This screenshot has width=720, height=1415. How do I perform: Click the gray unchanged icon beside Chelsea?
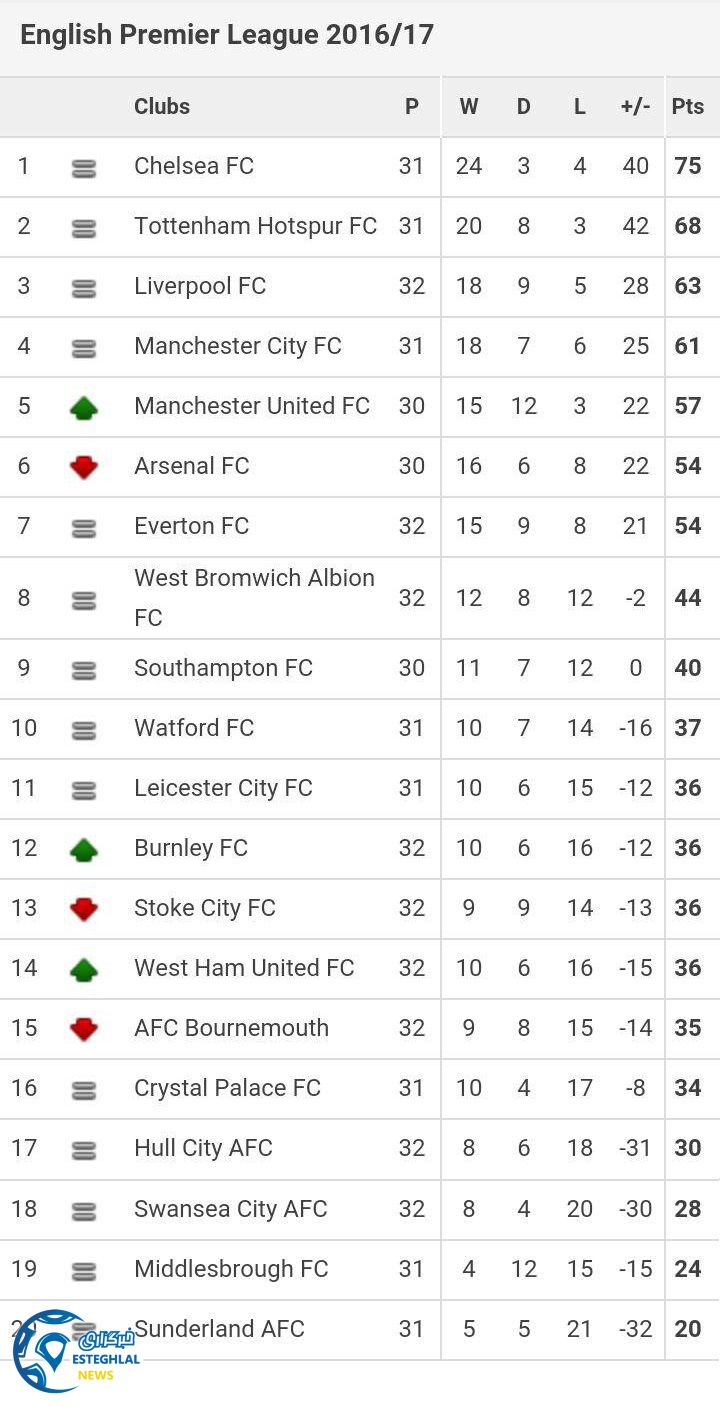pos(84,168)
